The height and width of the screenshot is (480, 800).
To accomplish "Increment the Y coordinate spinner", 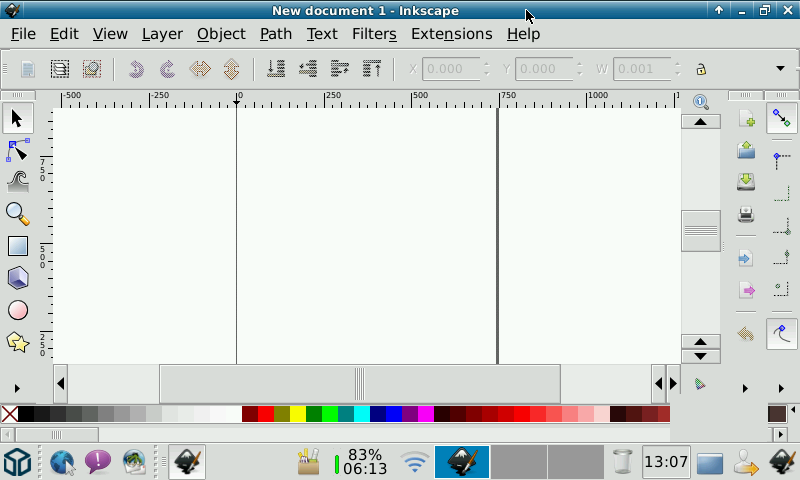I will 580,65.
